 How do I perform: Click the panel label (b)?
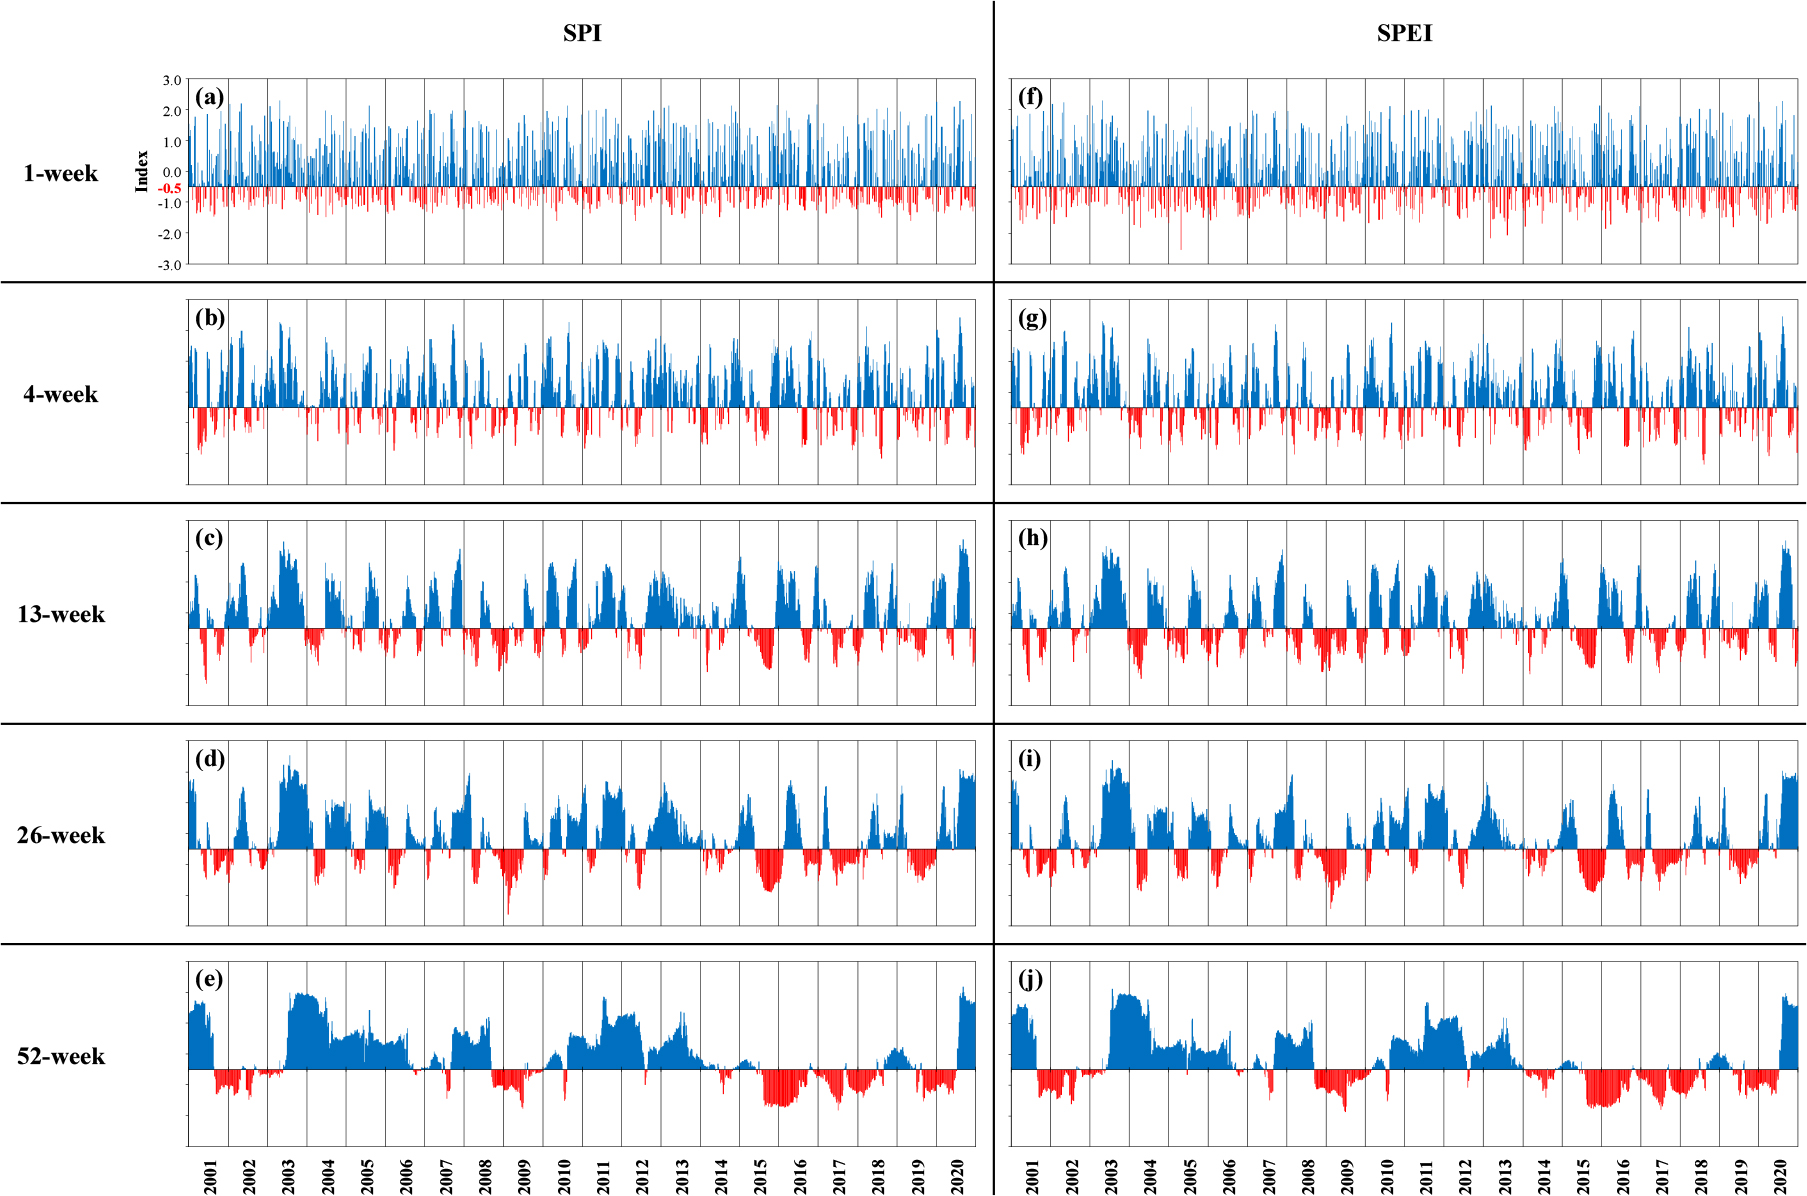[210, 318]
